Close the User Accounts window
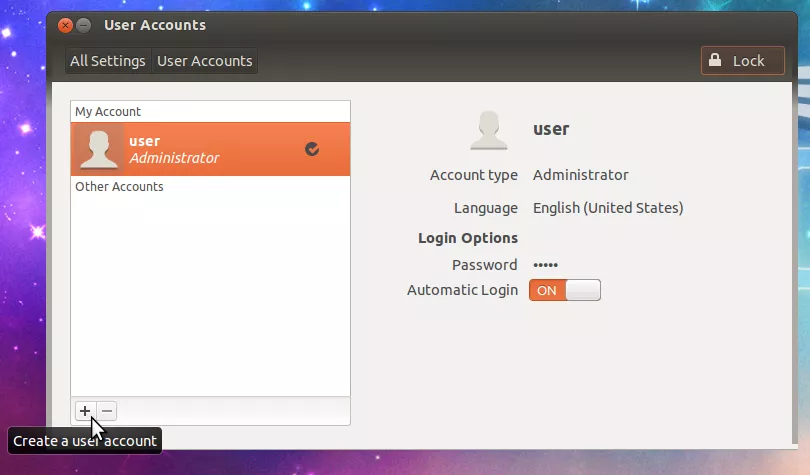 65,25
